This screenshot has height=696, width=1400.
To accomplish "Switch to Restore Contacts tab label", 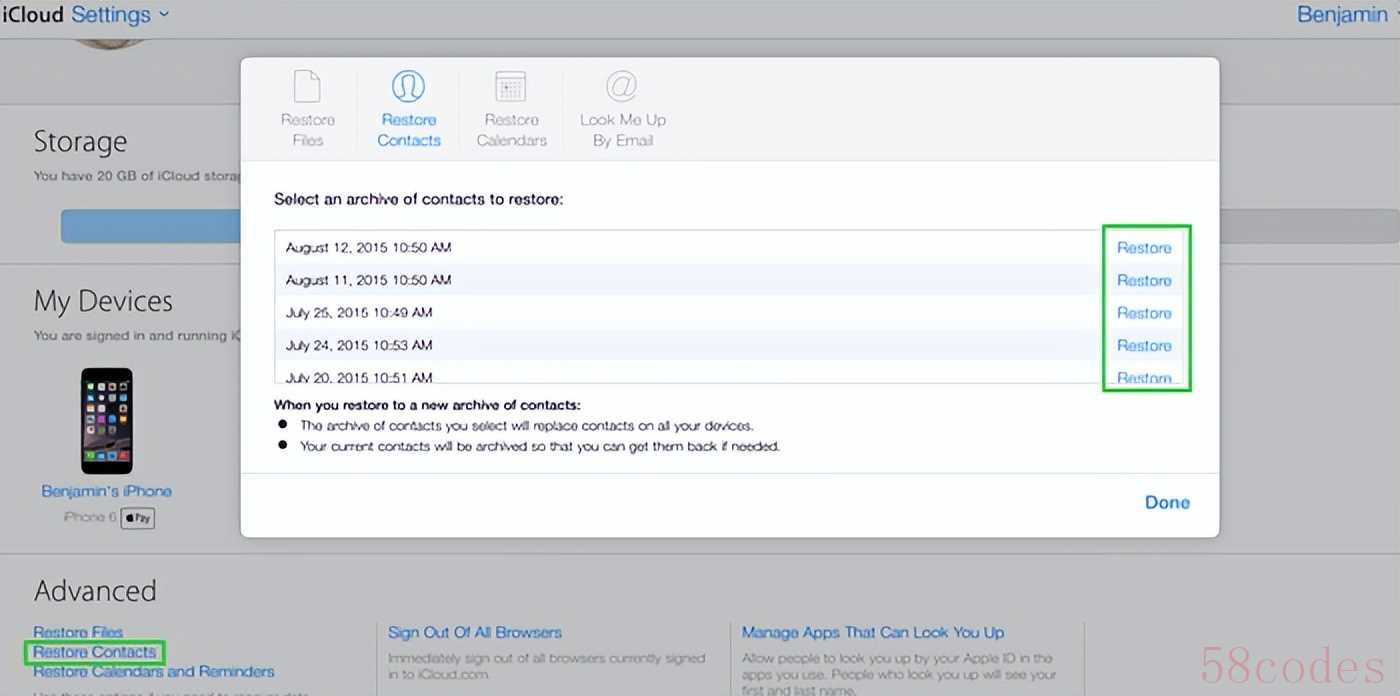I will 409,130.
